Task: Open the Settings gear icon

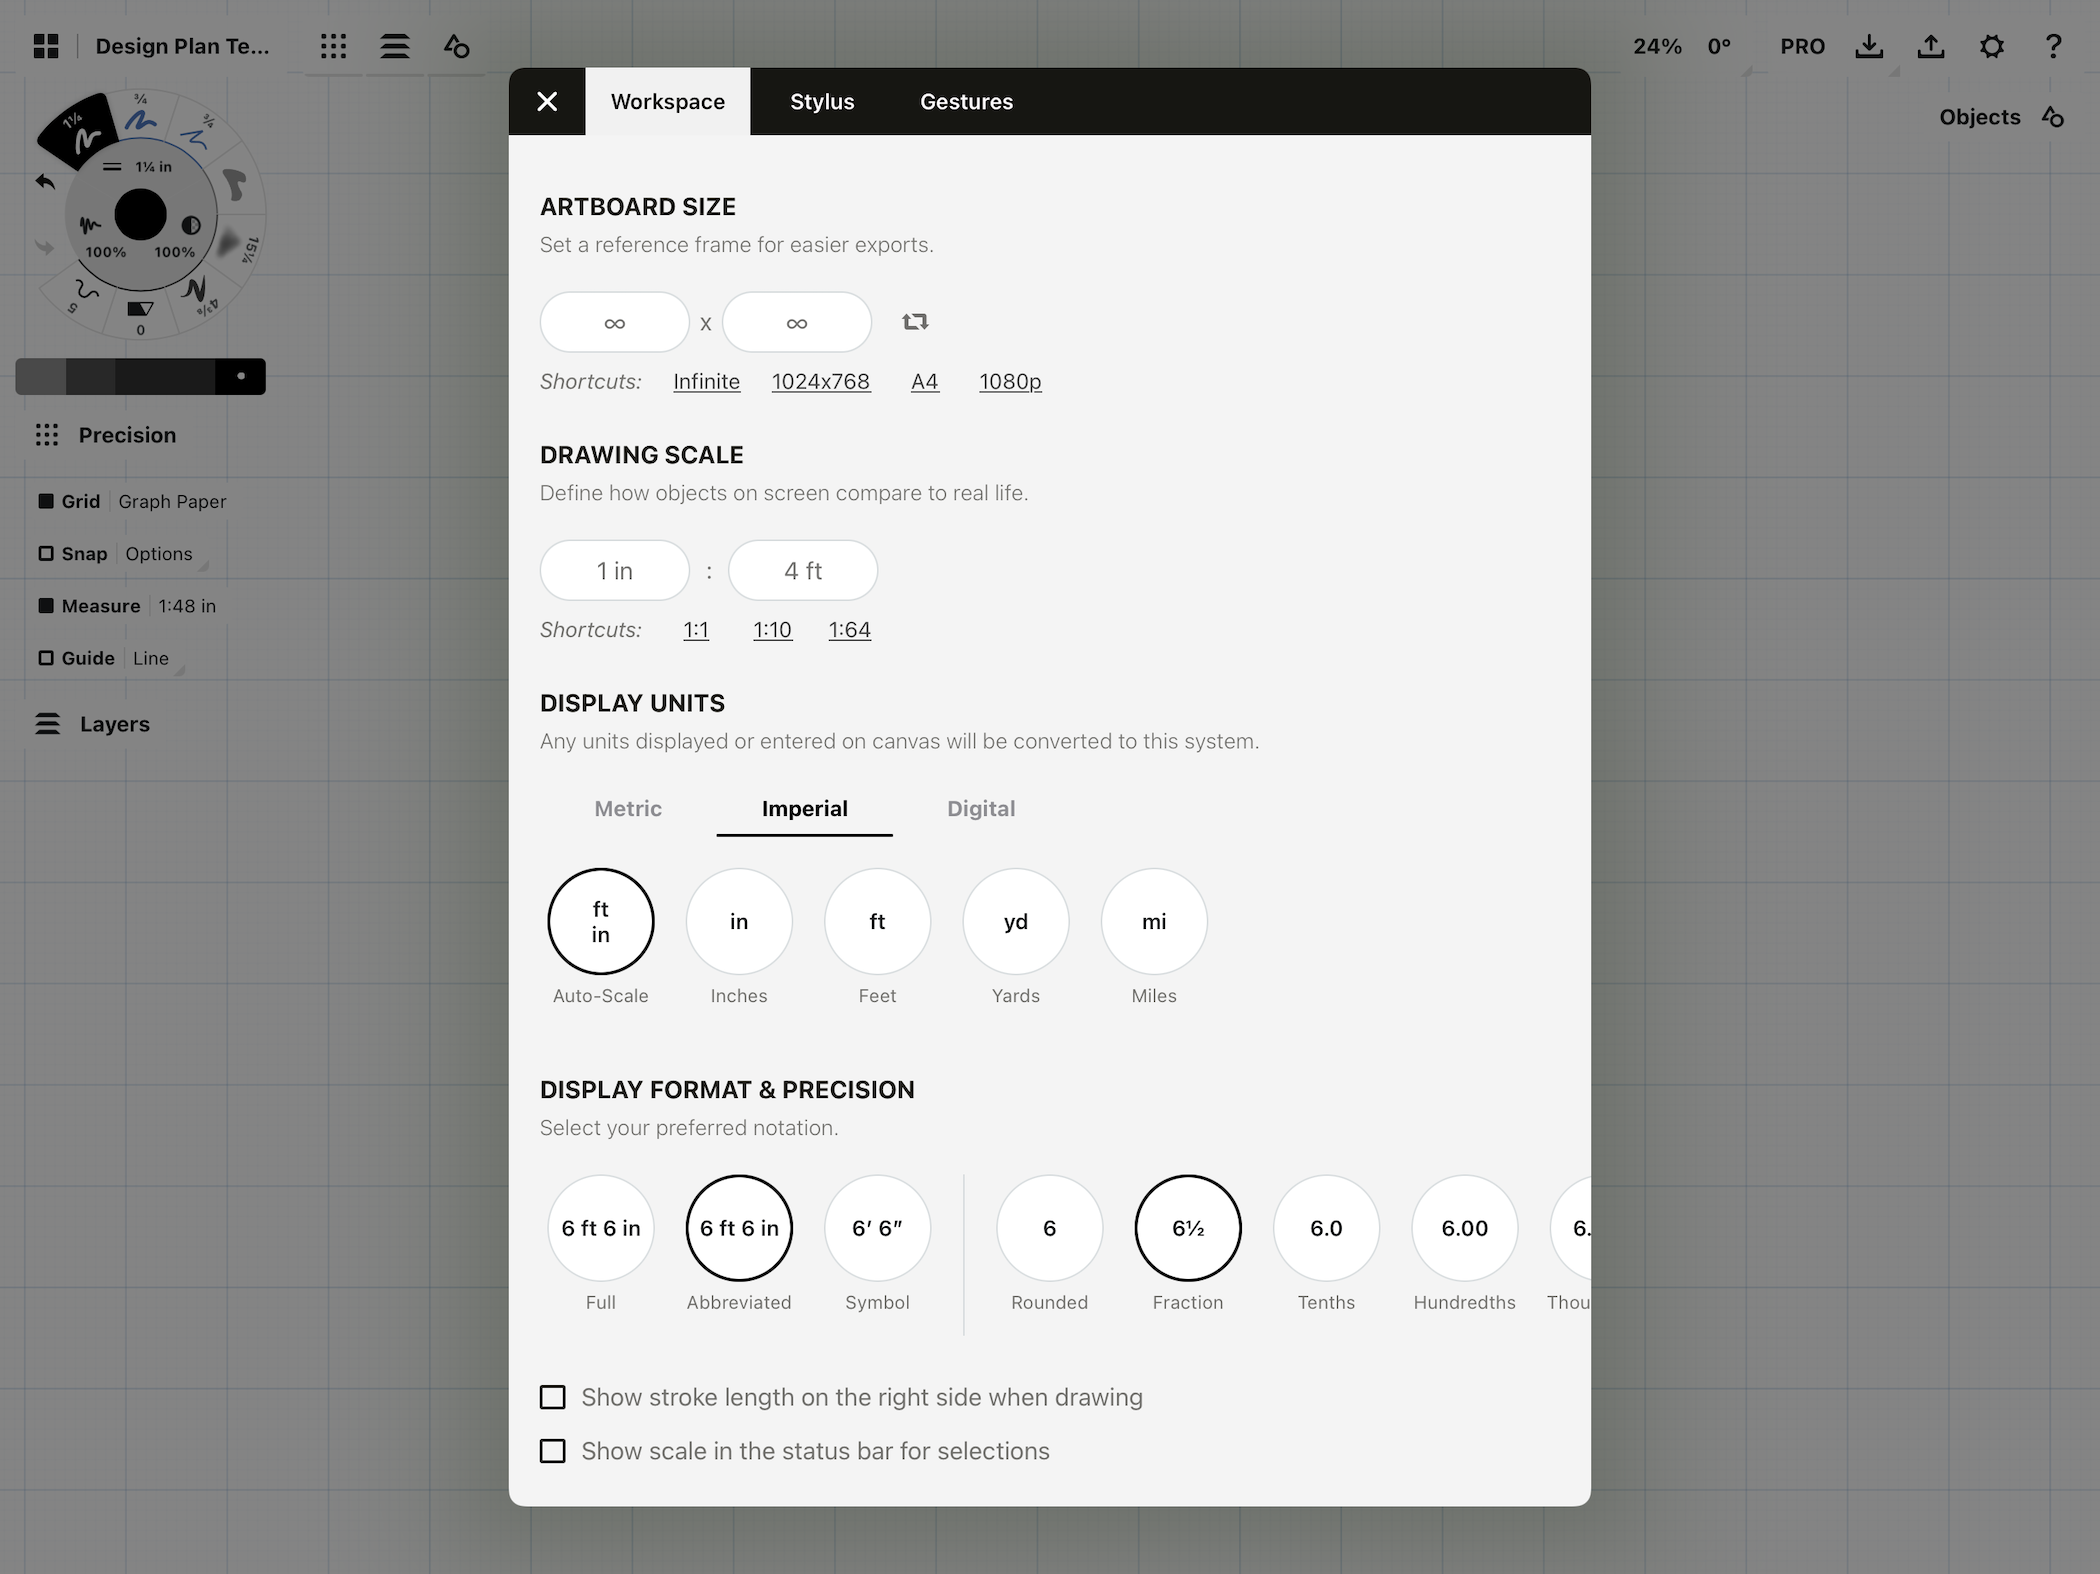Action: 1992,46
